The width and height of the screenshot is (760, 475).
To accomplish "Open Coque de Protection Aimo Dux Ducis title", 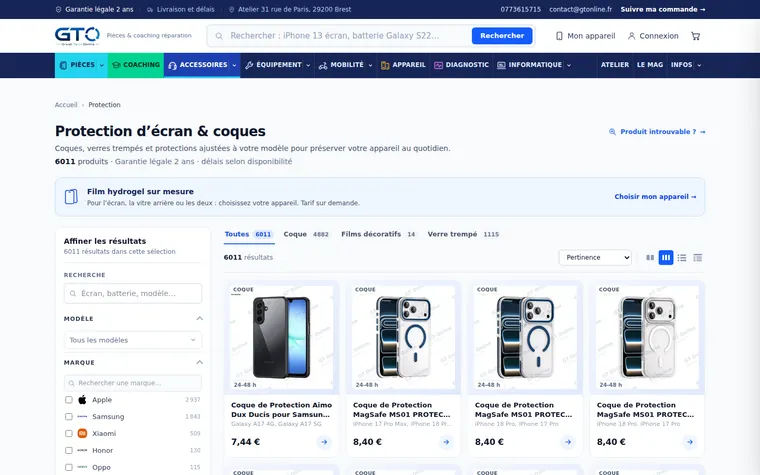I will (x=282, y=410).
